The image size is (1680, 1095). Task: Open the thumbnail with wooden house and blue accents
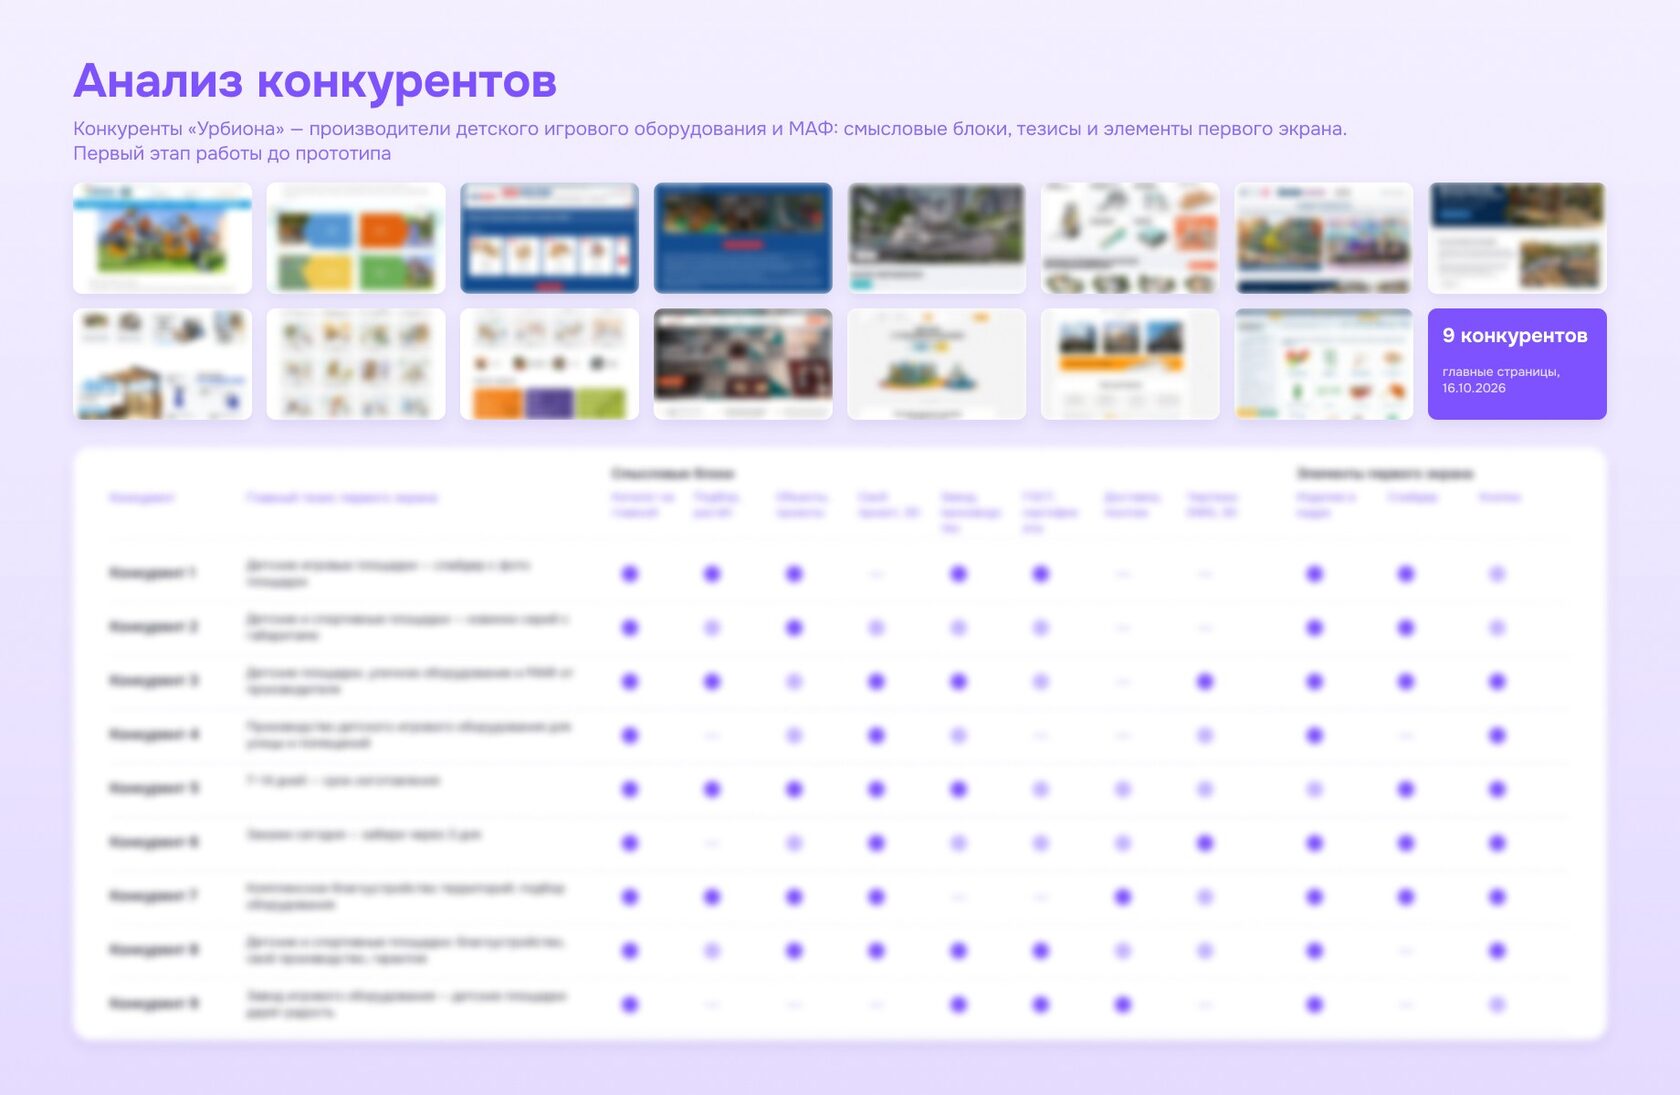coord(162,364)
